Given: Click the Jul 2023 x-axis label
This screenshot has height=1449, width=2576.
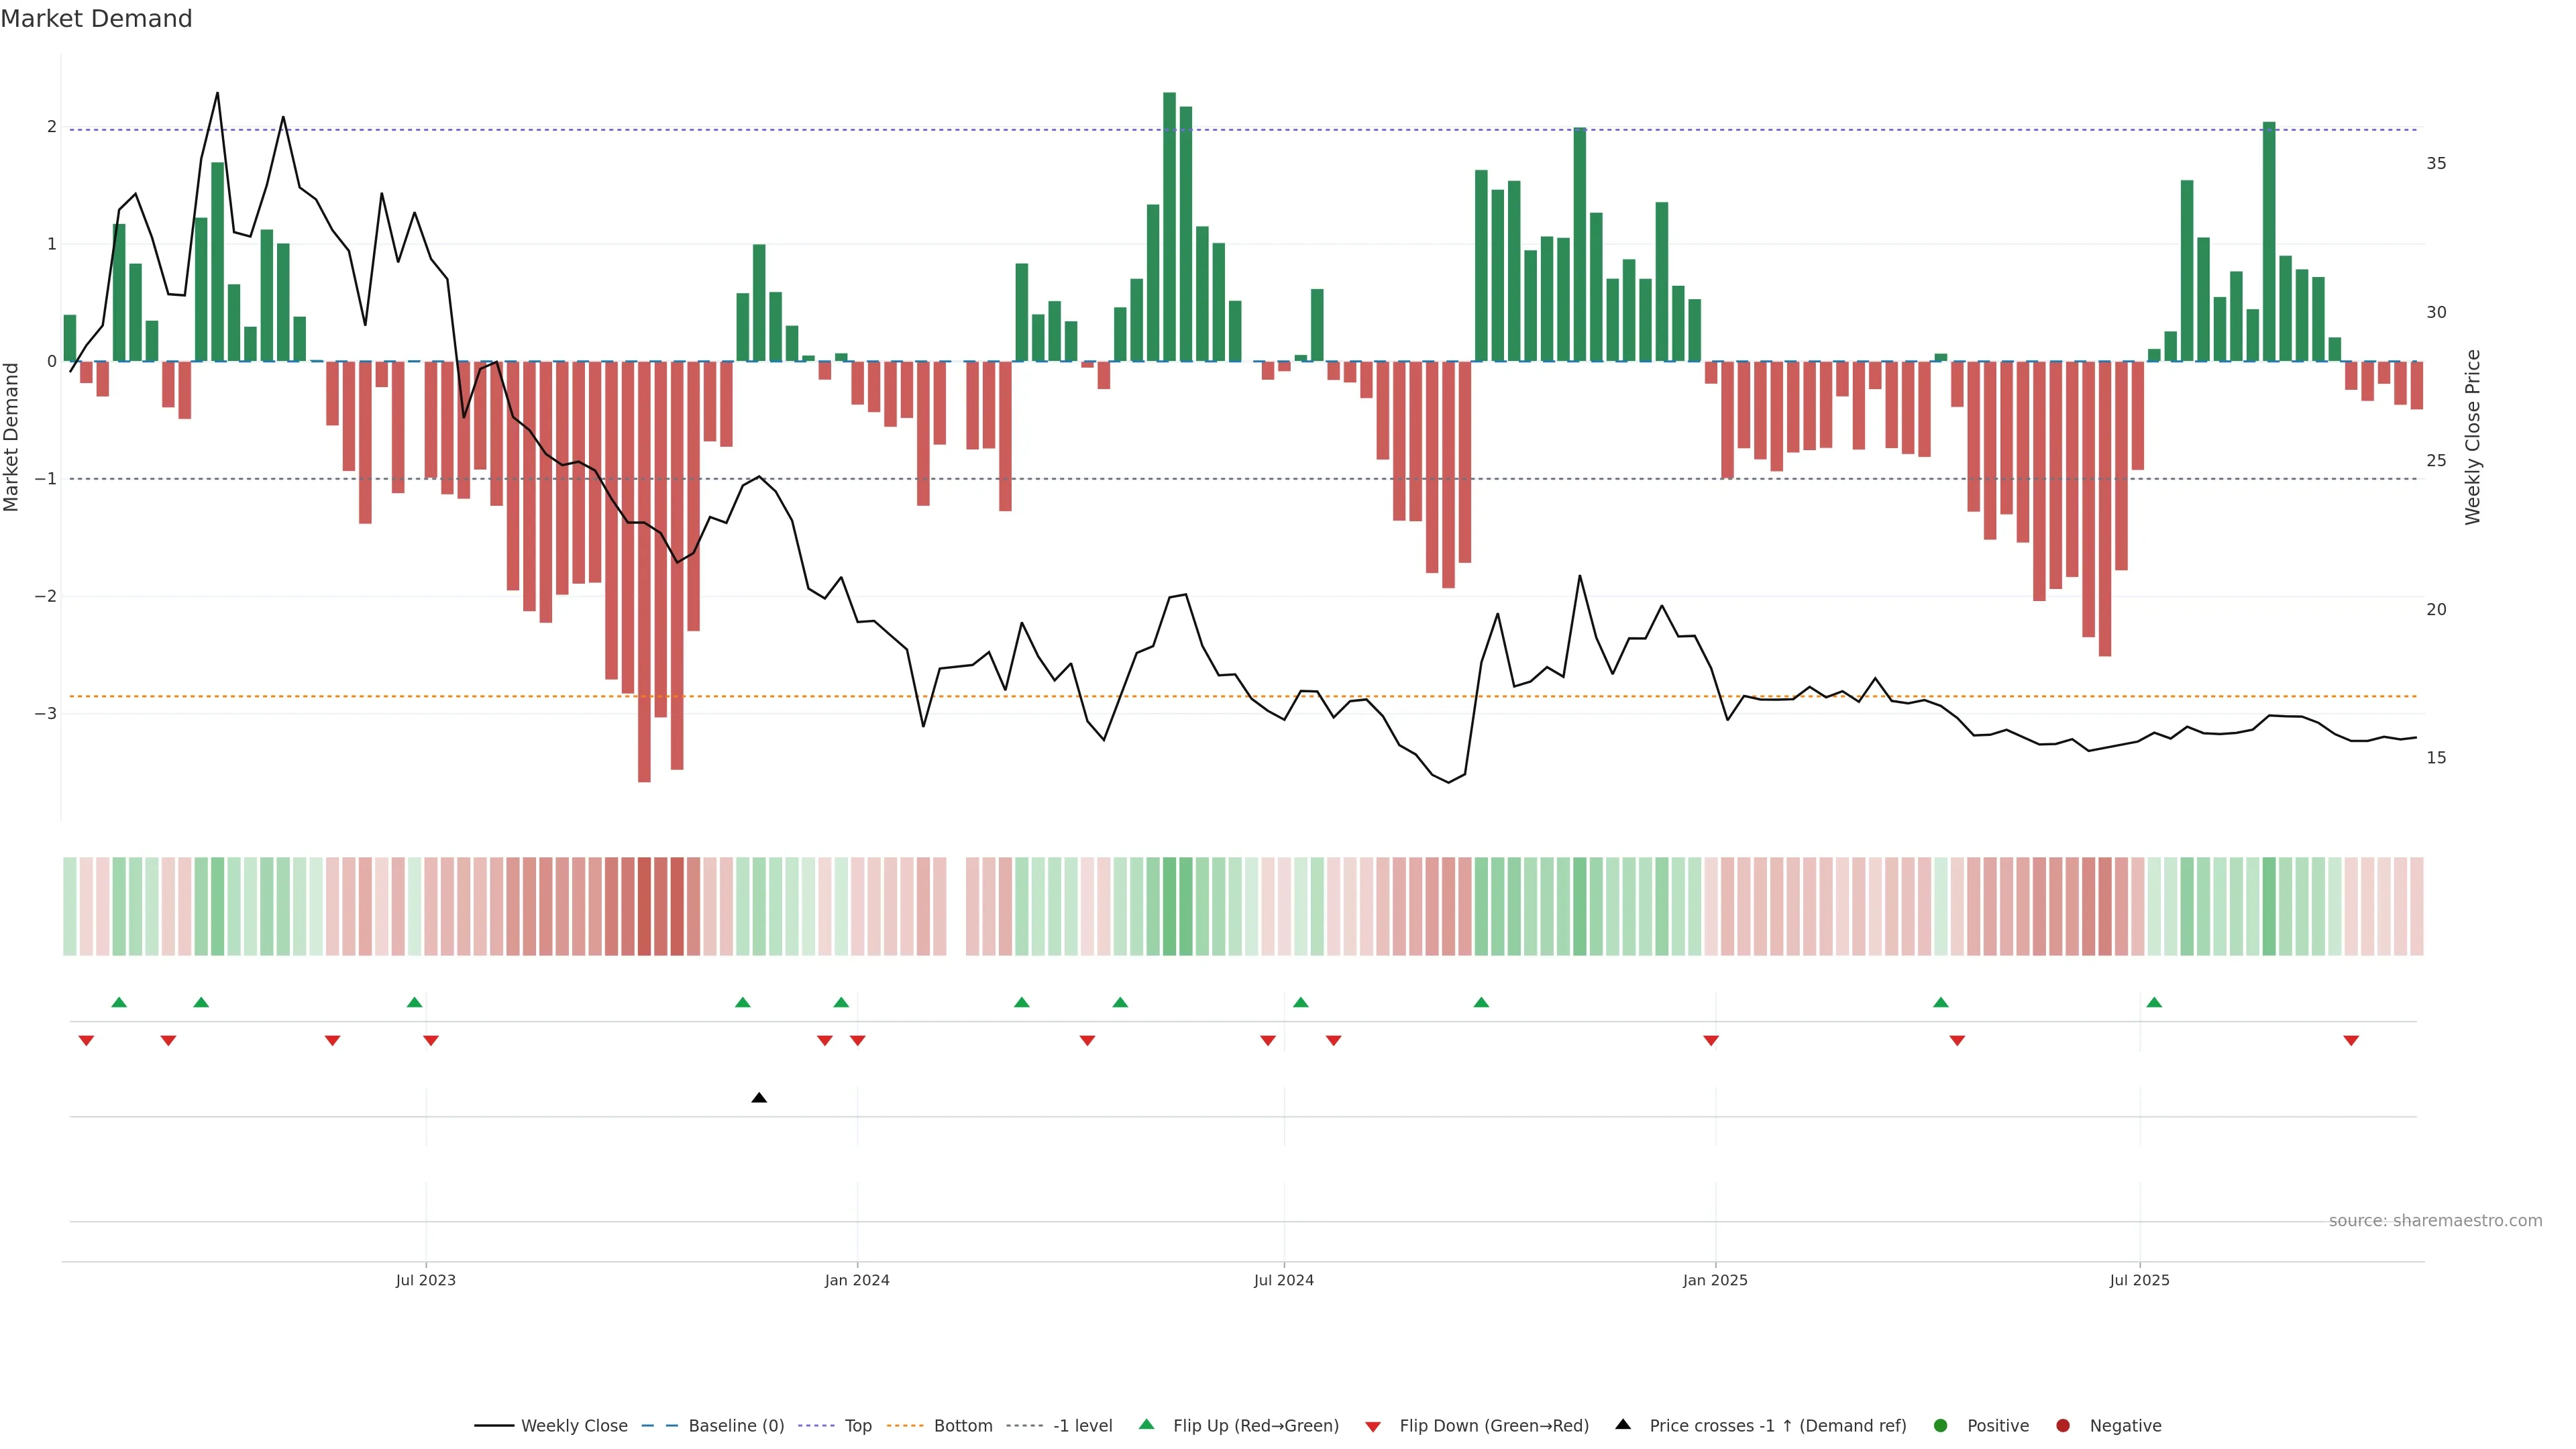Looking at the screenshot, I should tap(425, 1280).
